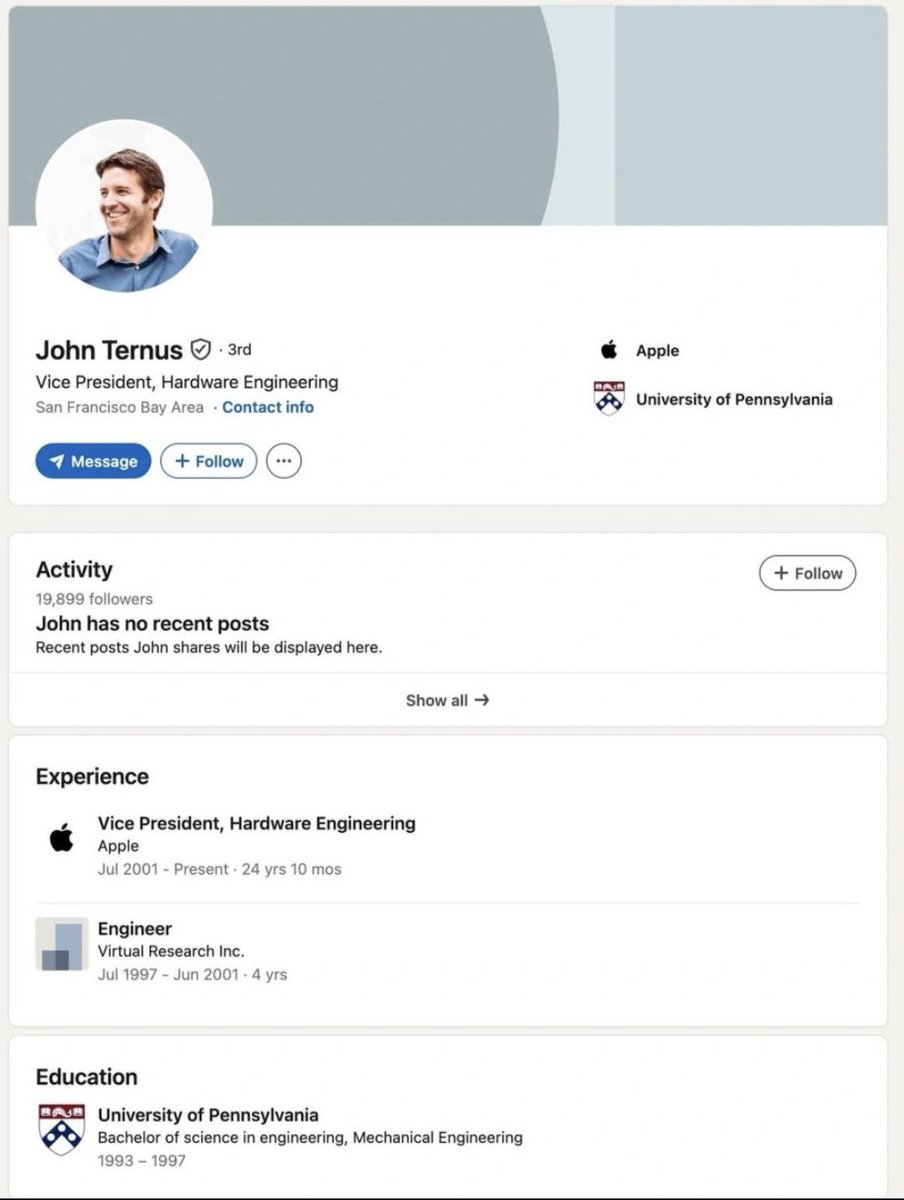Click the Apple logo in the profile header

pyautogui.click(x=608, y=350)
